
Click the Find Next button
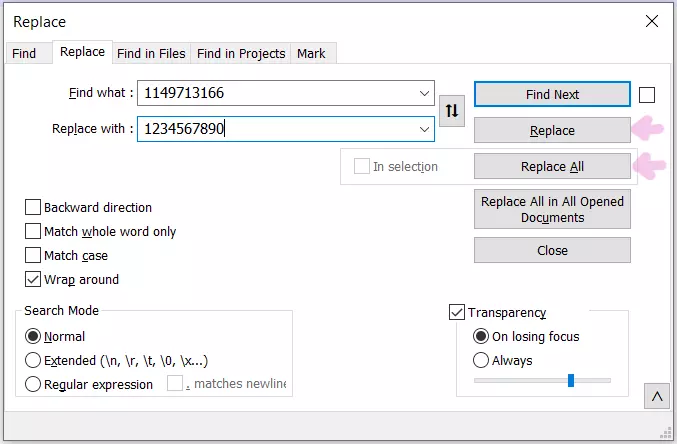point(552,94)
